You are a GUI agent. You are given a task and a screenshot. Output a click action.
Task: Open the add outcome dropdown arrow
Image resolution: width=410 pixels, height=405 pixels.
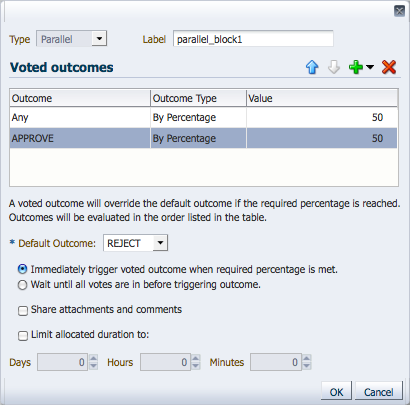click(x=370, y=67)
